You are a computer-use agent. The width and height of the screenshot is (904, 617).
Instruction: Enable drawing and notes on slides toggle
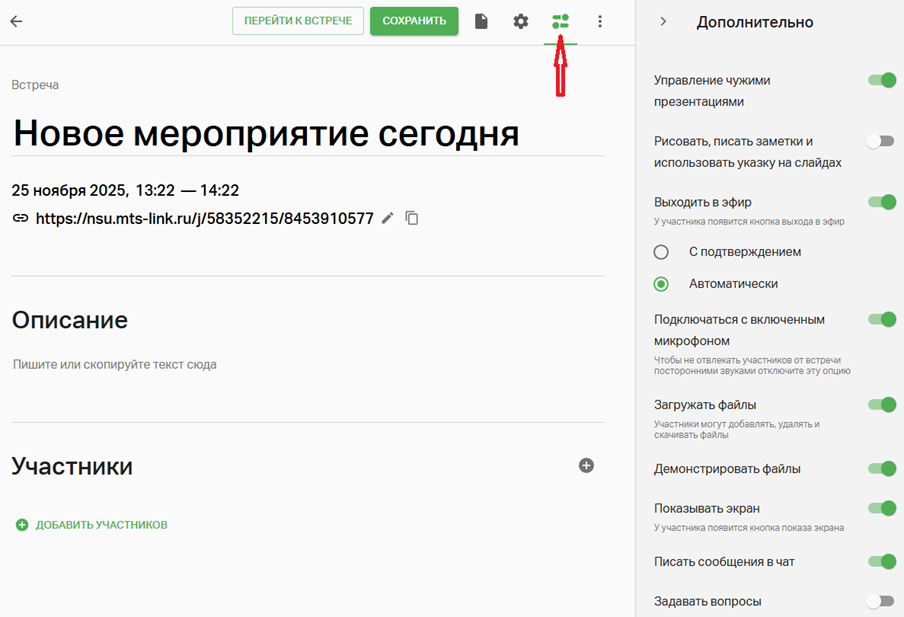880,141
